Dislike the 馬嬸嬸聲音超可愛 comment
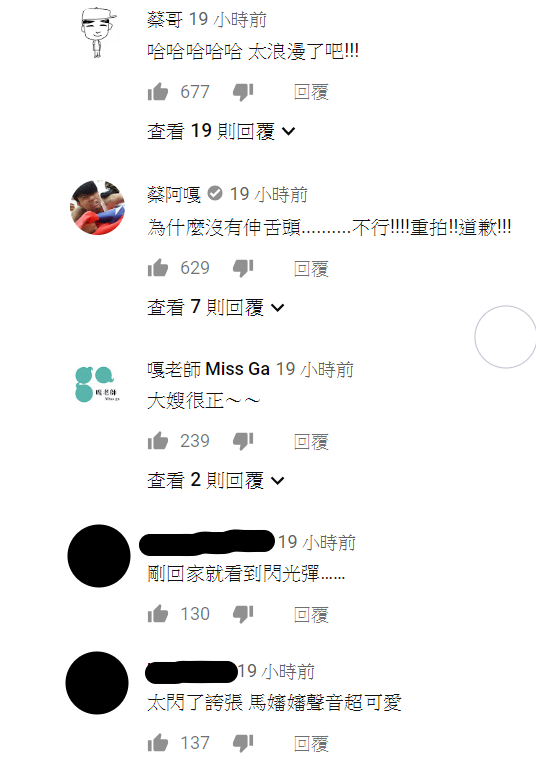536x765 pixels. click(x=243, y=744)
